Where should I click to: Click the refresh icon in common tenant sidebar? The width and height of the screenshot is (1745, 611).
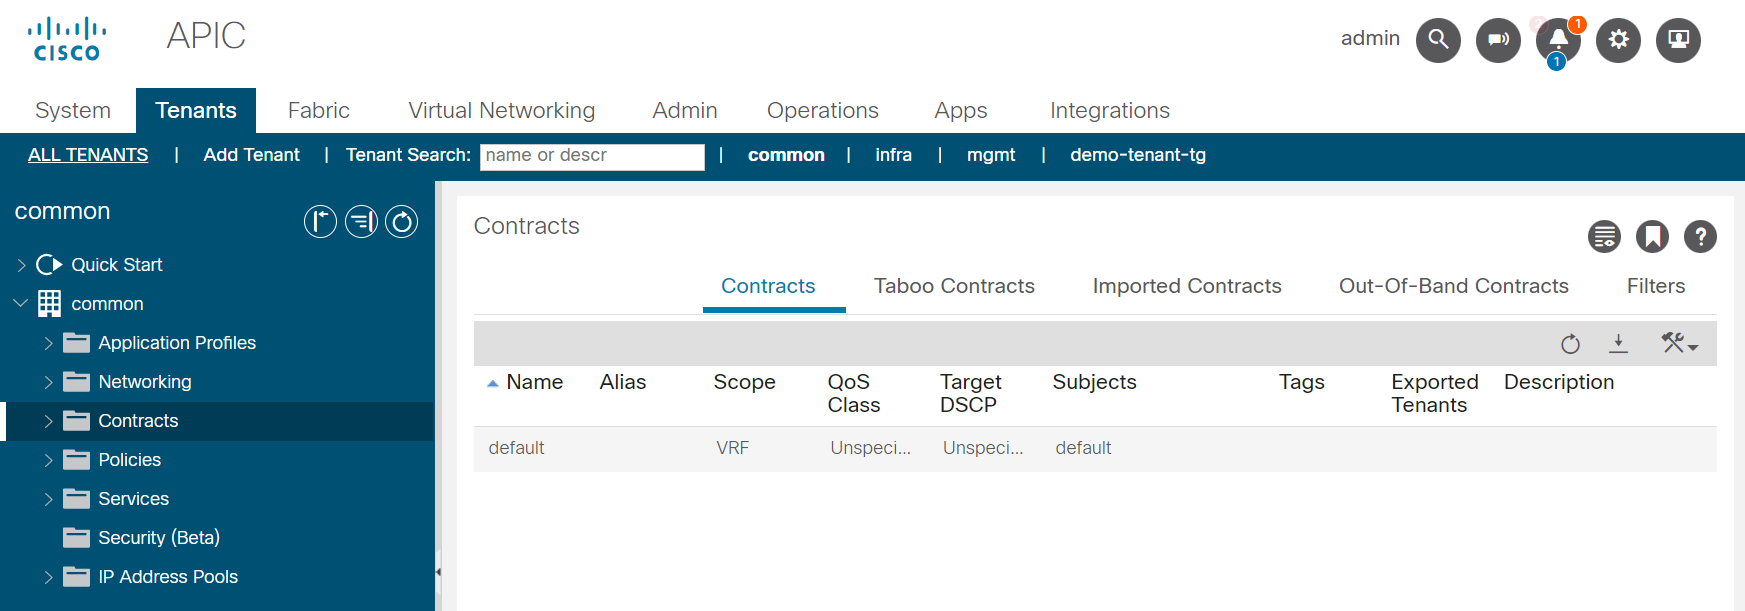[402, 222]
